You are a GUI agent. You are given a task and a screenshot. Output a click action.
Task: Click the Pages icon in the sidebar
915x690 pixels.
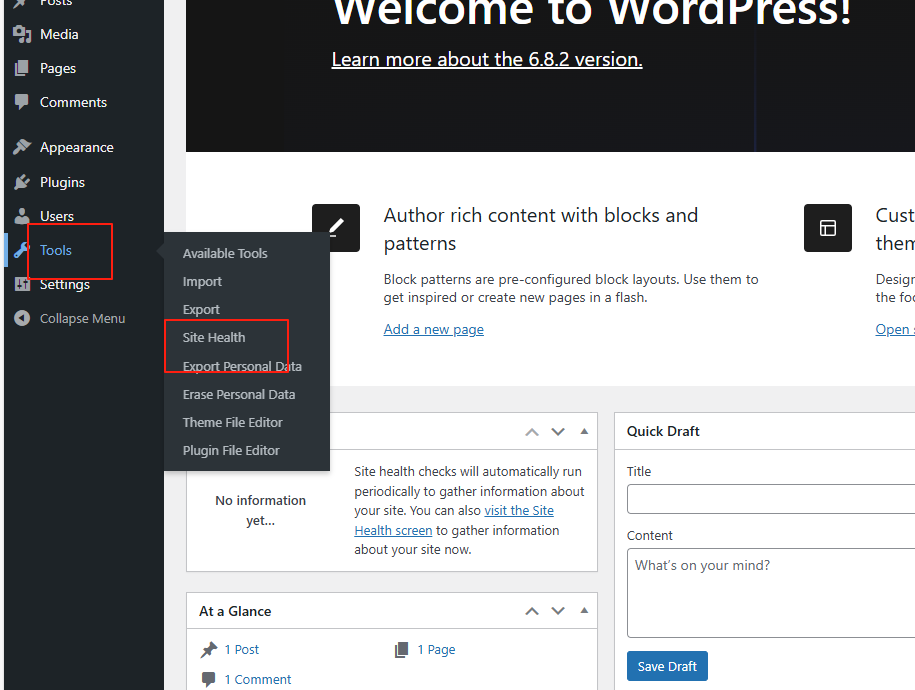(x=22, y=68)
